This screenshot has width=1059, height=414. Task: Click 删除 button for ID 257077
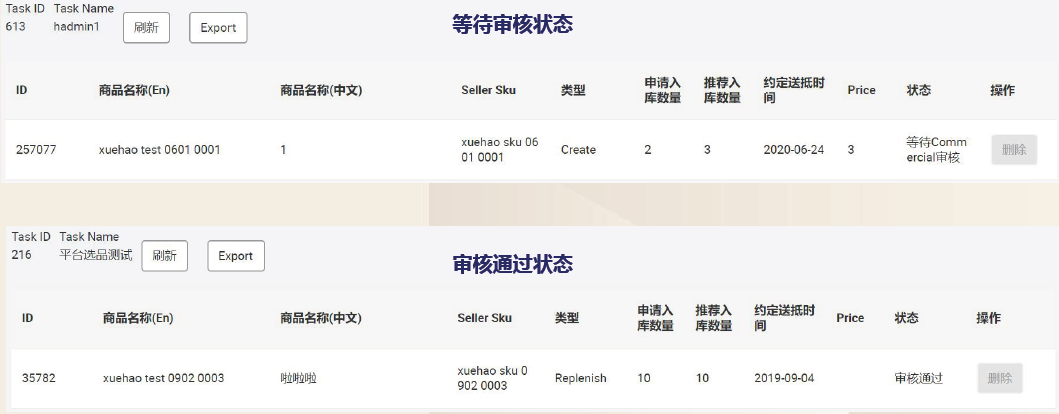pyautogui.click(x=1014, y=150)
